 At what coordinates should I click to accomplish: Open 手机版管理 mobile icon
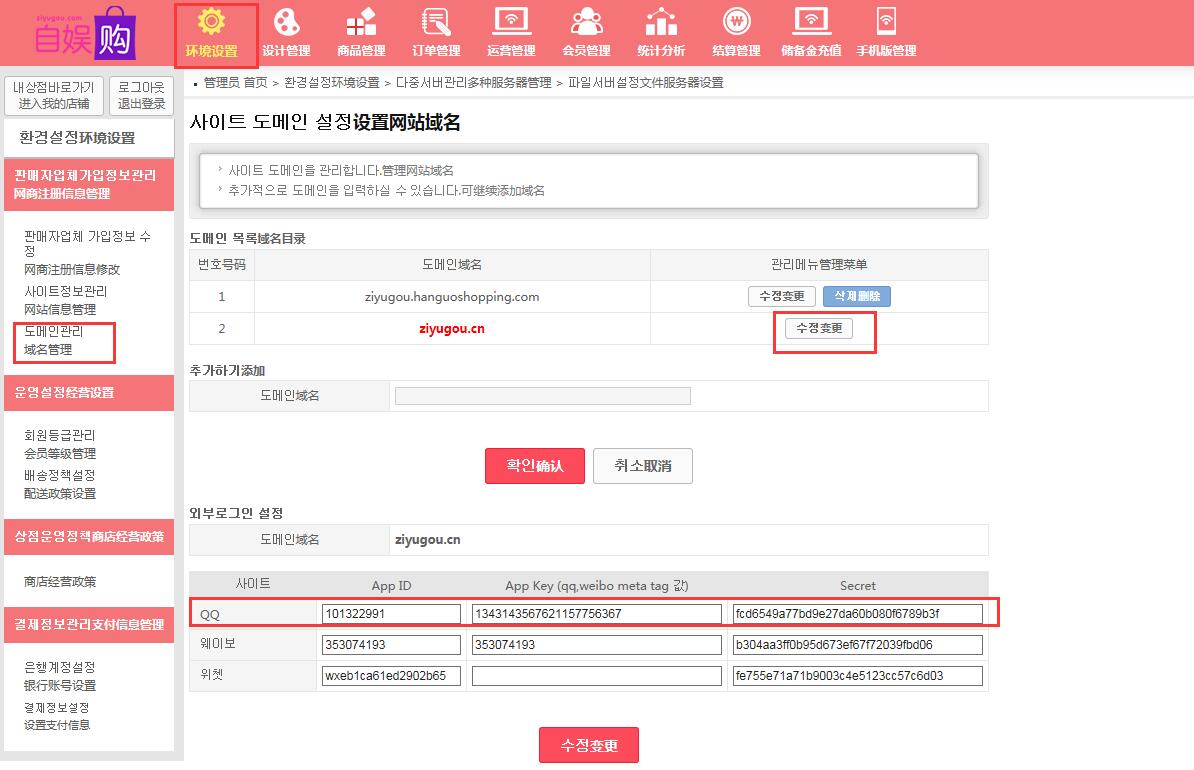(886, 24)
